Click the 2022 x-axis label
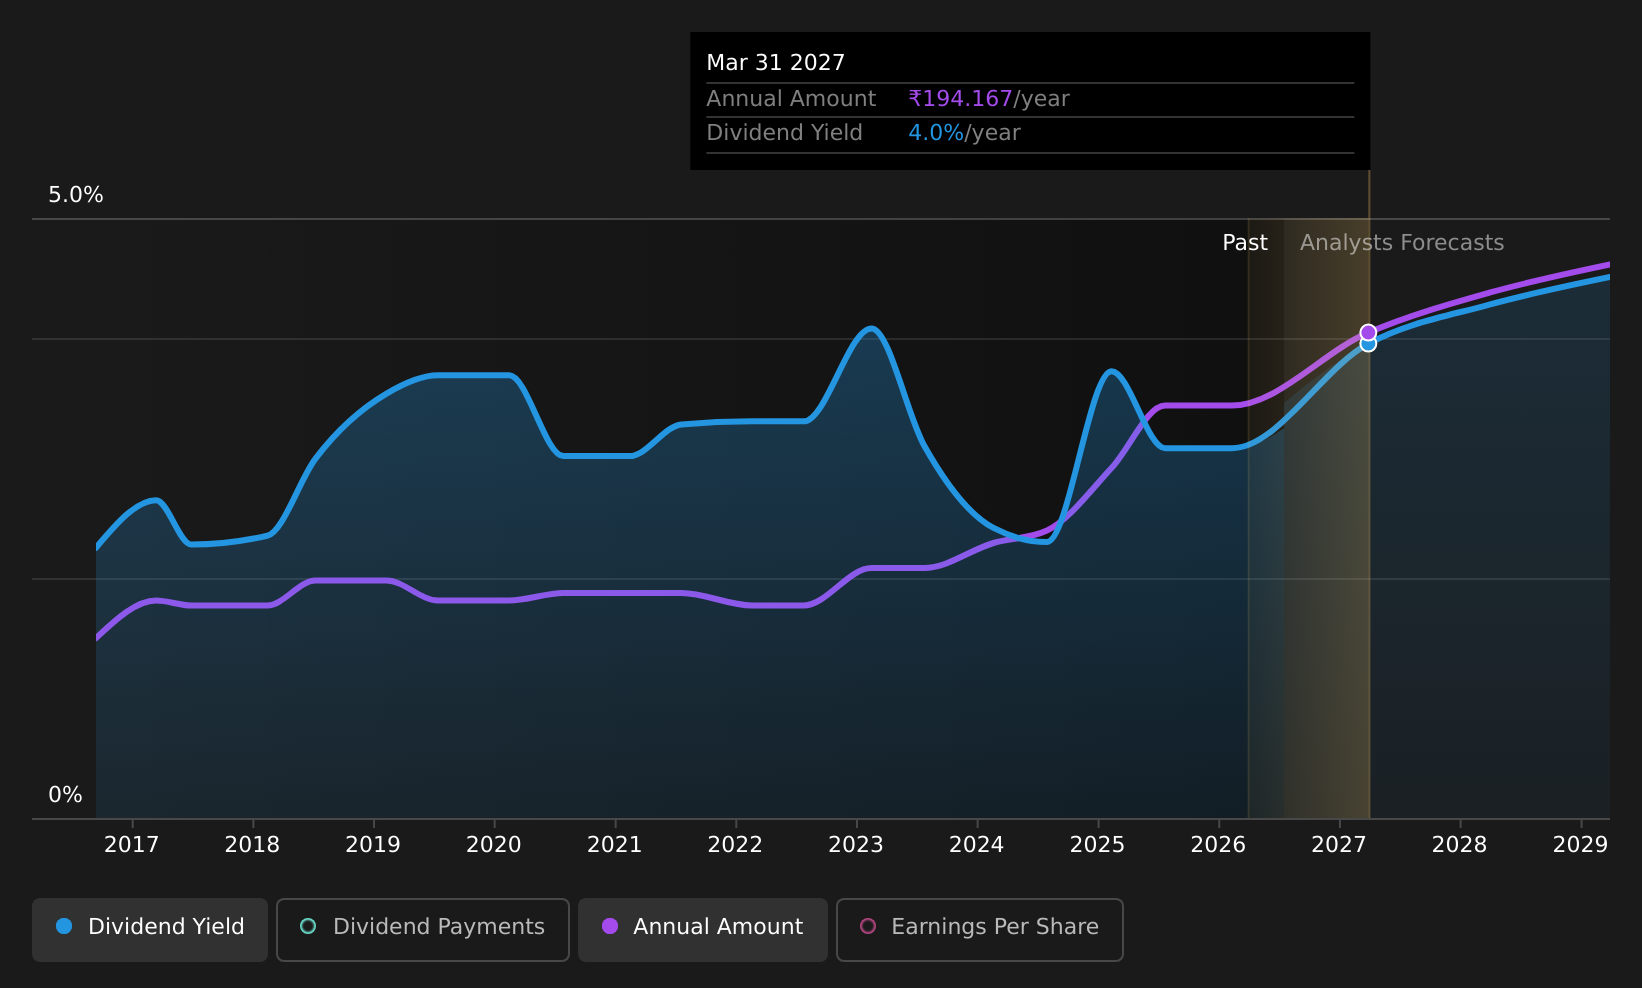The width and height of the screenshot is (1642, 988). (x=736, y=845)
